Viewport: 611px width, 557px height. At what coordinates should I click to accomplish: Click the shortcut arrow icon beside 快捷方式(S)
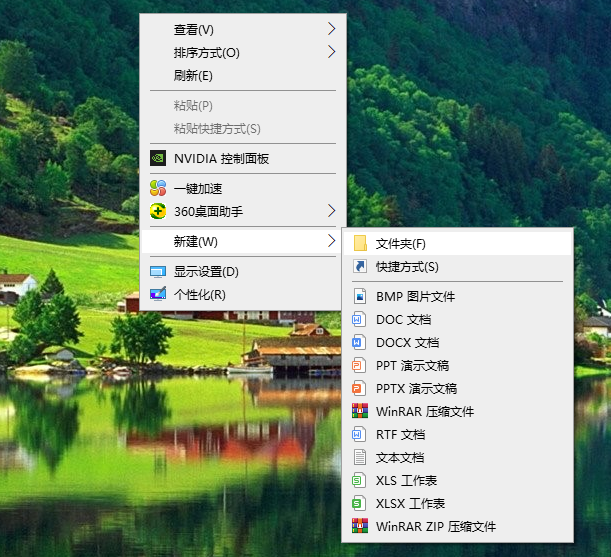360,267
